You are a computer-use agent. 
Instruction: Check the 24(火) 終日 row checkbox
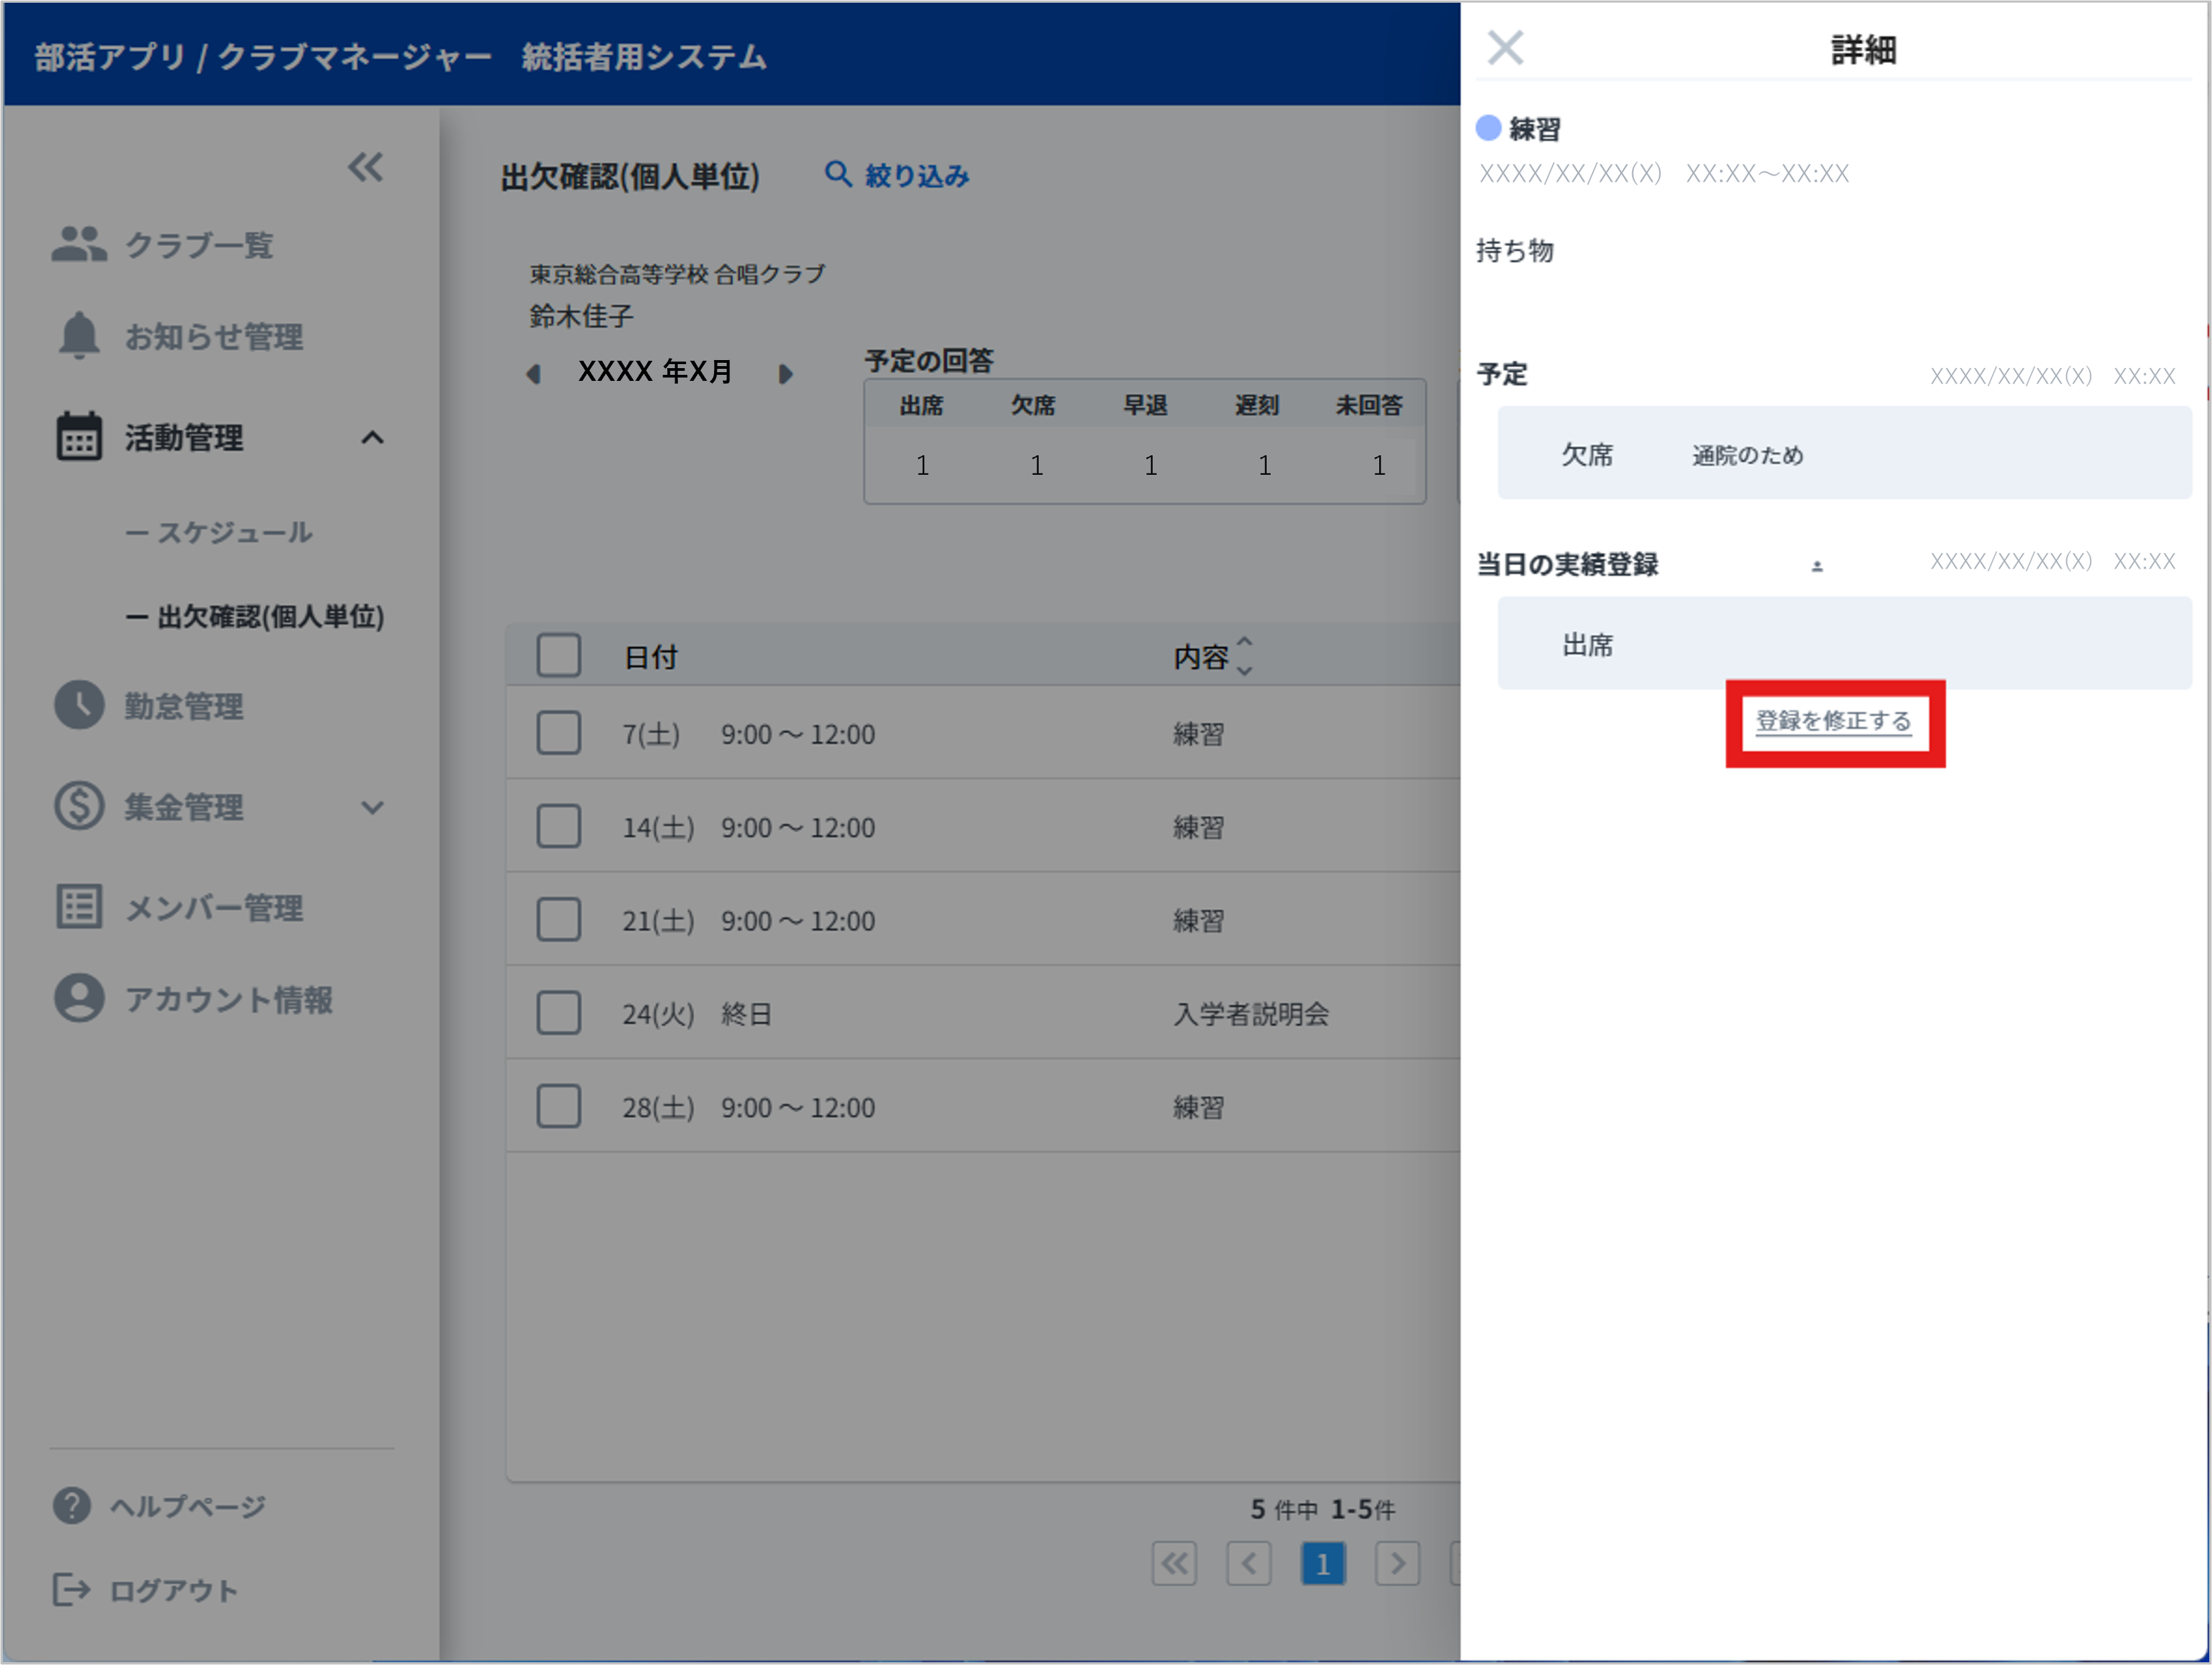point(558,1013)
